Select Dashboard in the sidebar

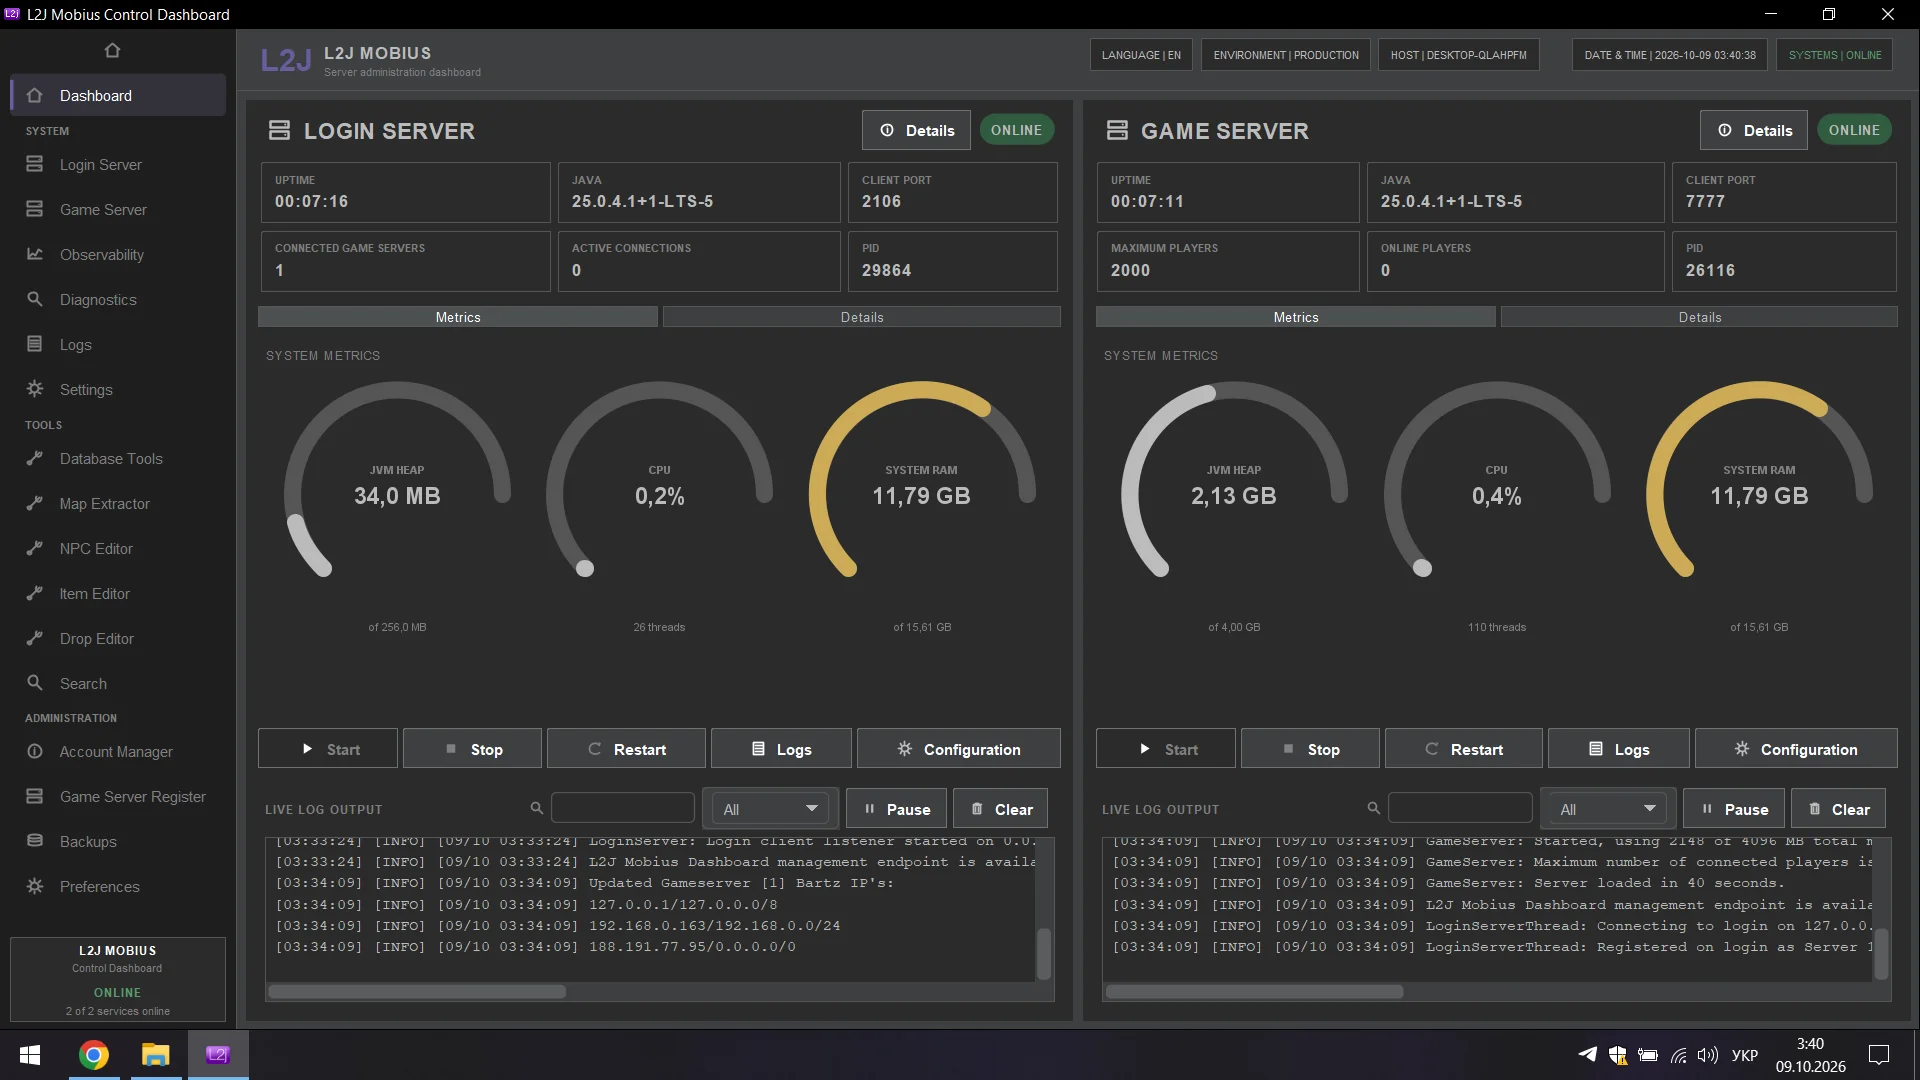pos(118,96)
